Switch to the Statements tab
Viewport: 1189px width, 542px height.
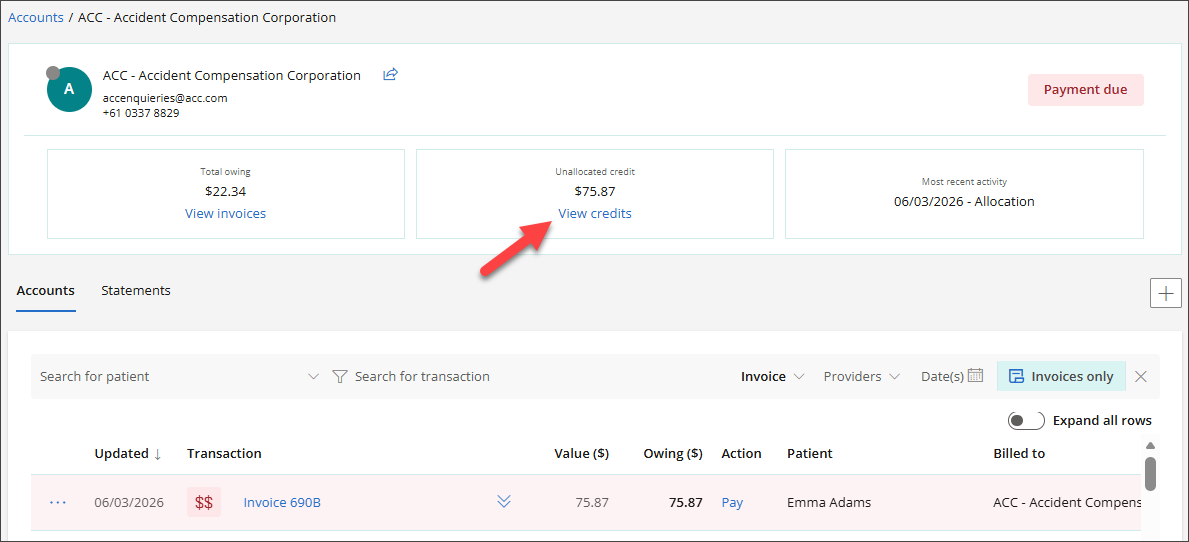click(136, 291)
